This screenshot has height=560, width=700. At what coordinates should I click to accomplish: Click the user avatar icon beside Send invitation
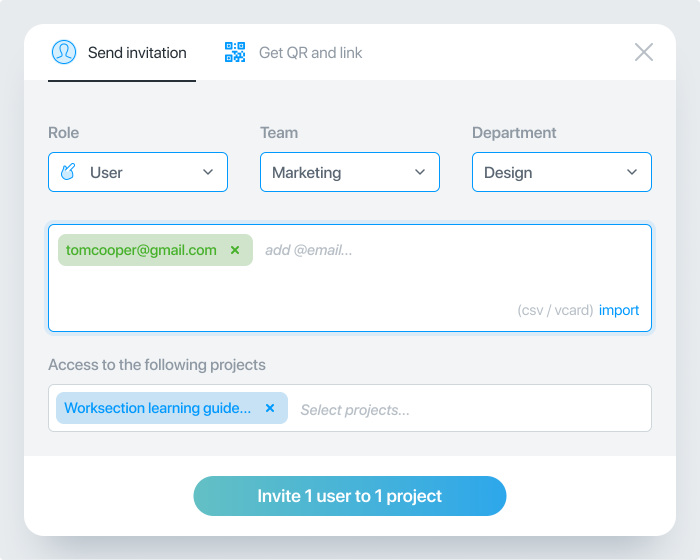tap(64, 52)
